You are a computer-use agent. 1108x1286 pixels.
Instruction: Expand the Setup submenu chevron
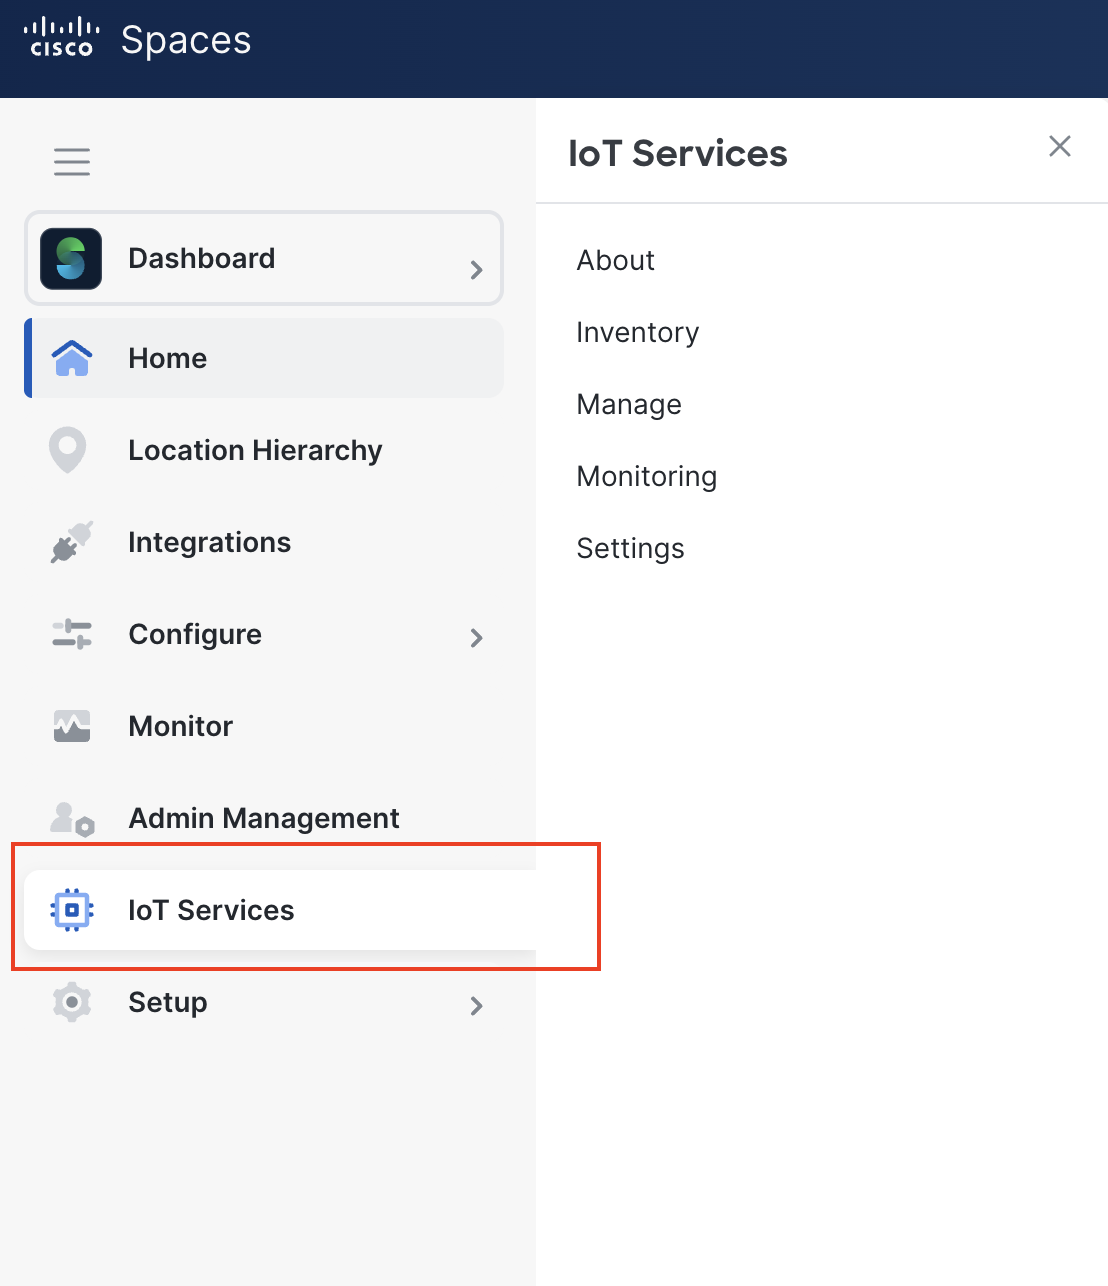tap(477, 1005)
